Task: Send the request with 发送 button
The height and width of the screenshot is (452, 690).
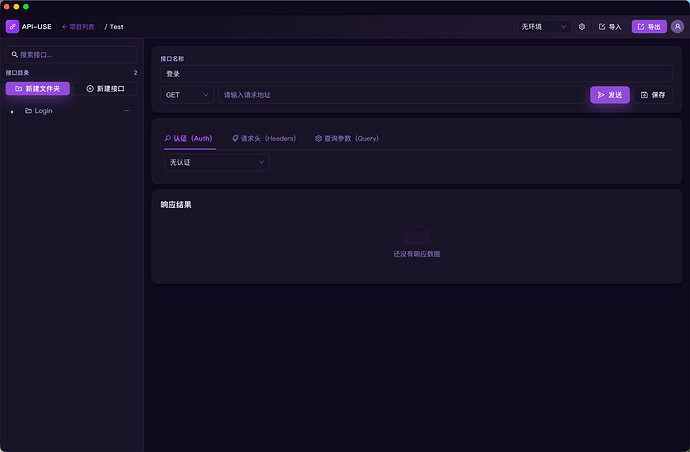Action: coord(609,95)
